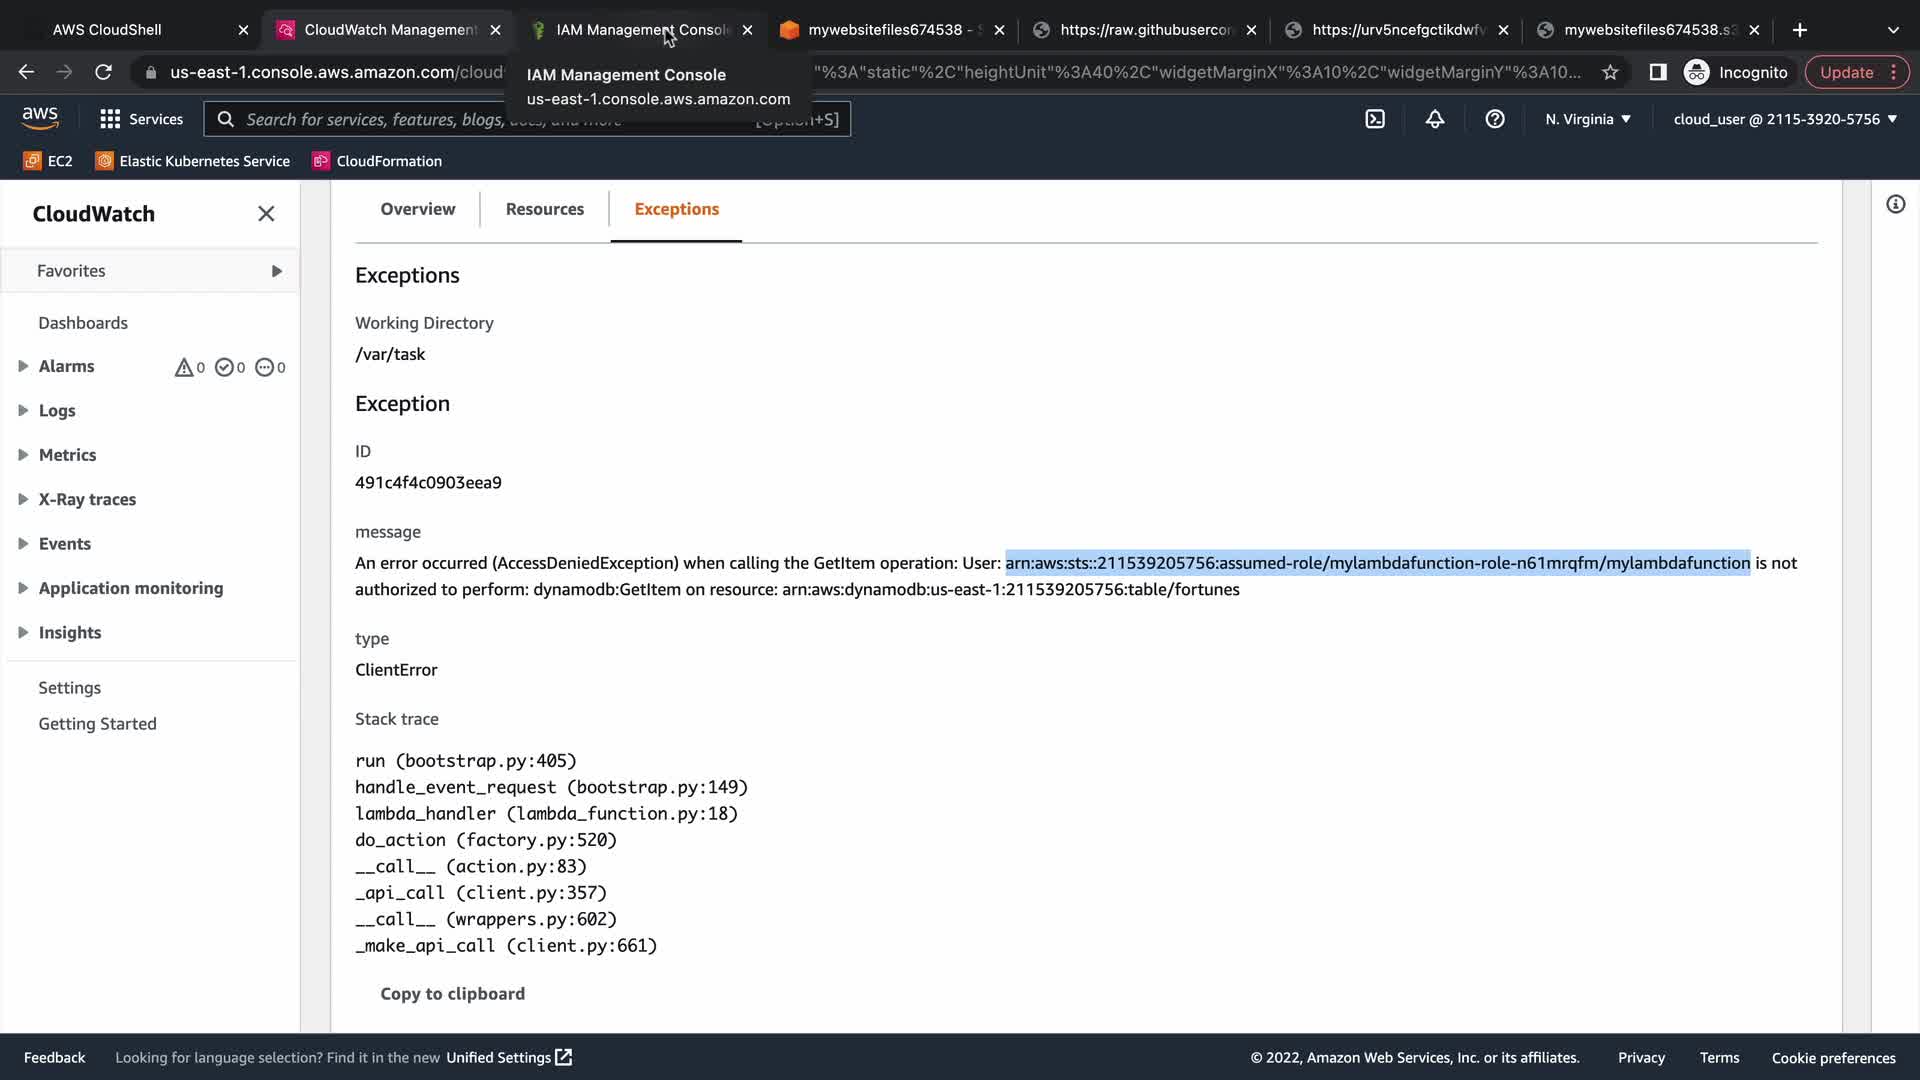1920x1080 pixels.
Task: Switch to the Overview tab
Action: (x=417, y=209)
